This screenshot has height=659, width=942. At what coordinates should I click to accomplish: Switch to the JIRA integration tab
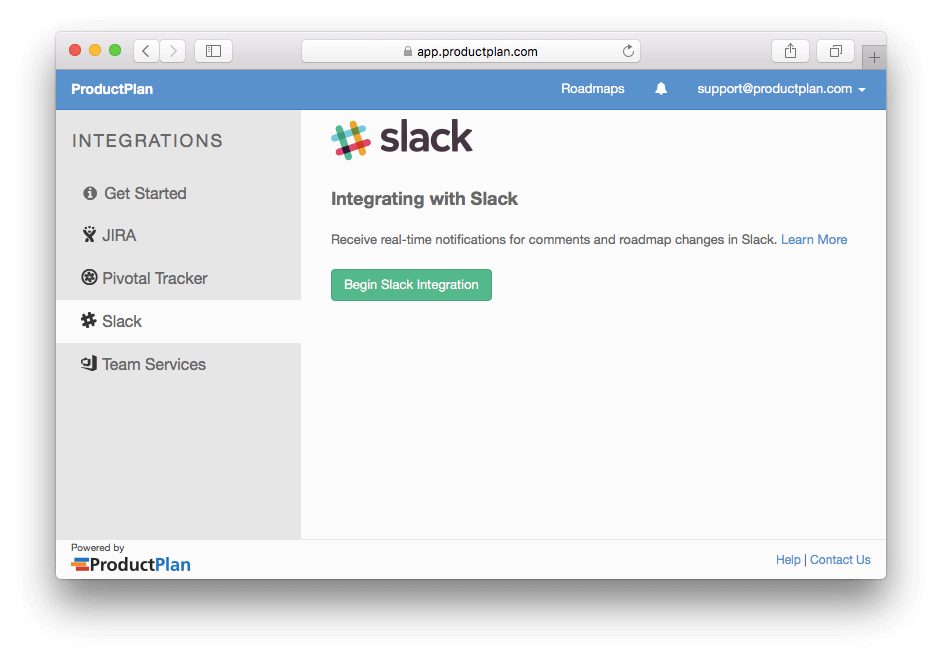(x=178, y=235)
